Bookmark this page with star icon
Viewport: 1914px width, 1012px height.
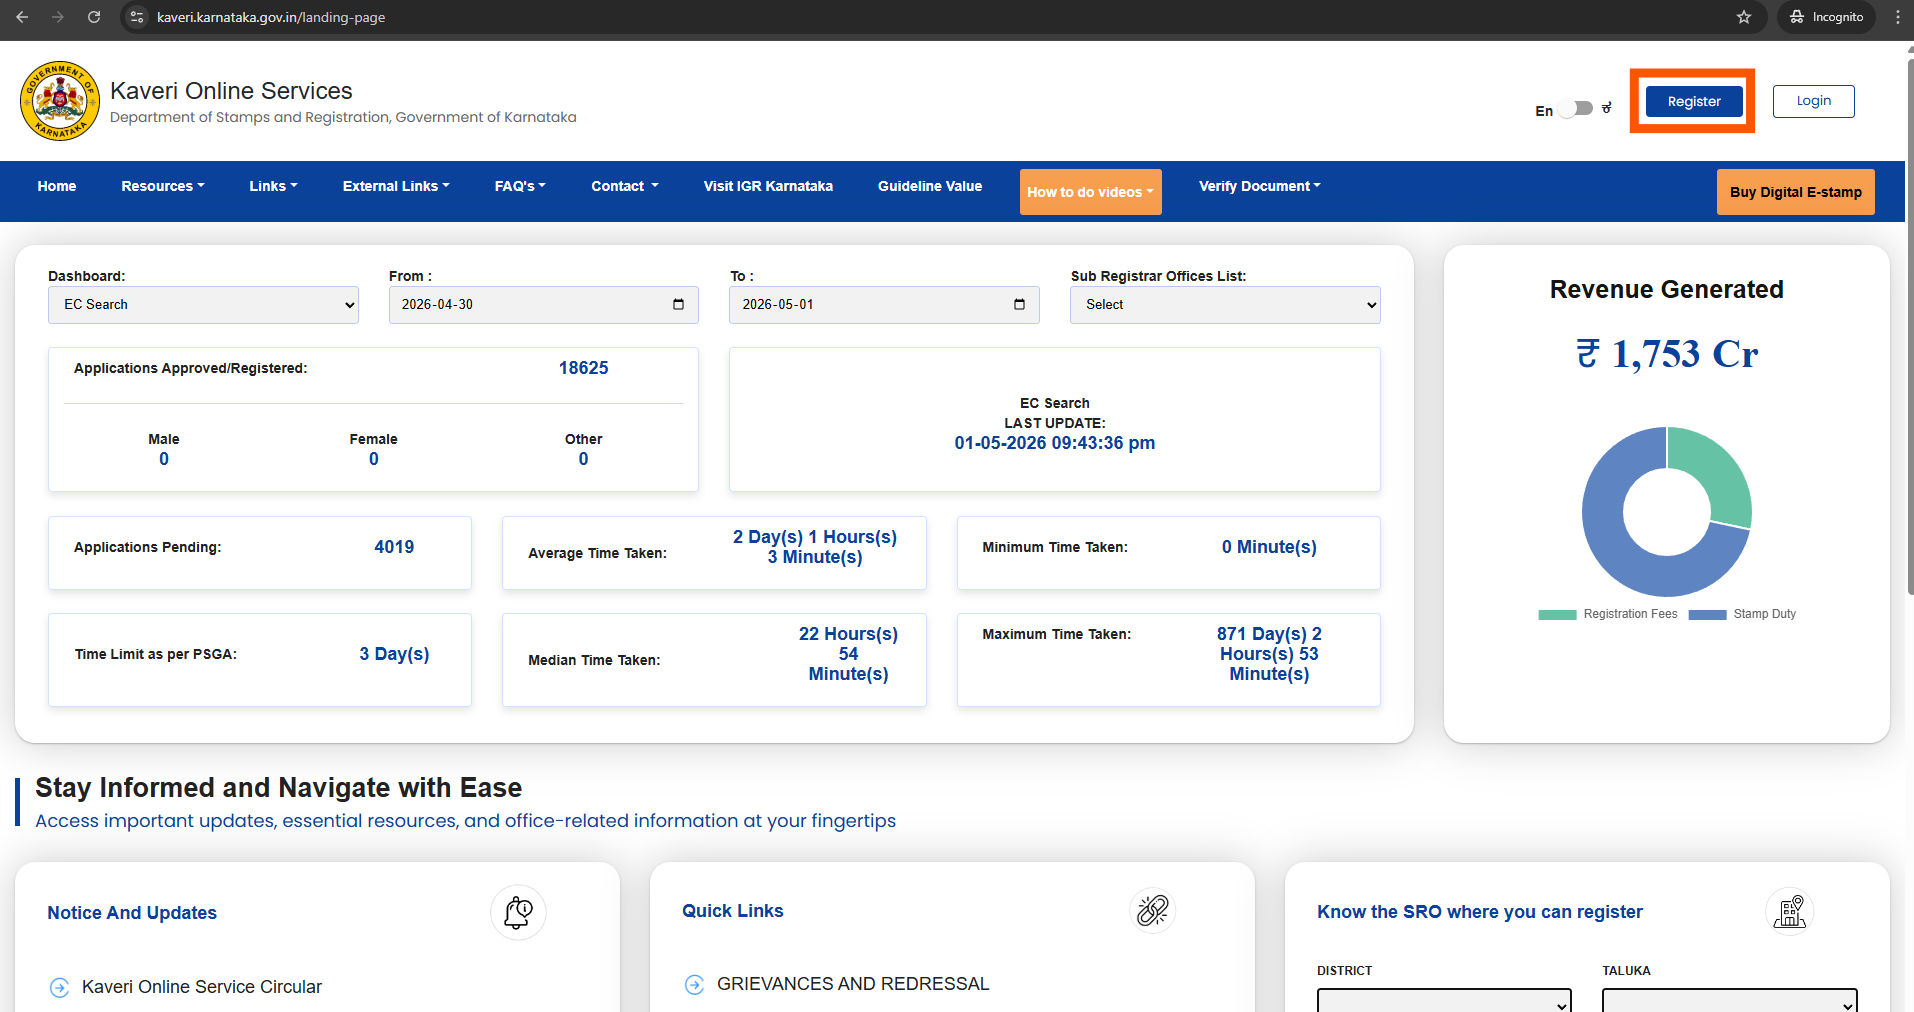pyautogui.click(x=1744, y=17)
